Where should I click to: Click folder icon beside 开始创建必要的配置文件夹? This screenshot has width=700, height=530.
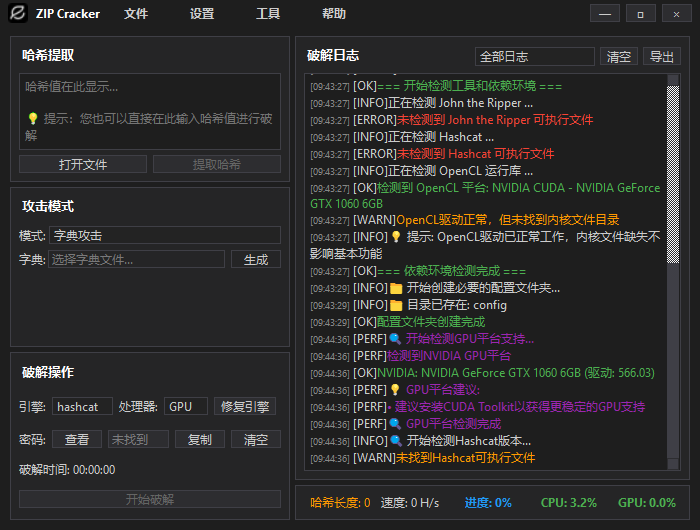[x=396, y=288]
